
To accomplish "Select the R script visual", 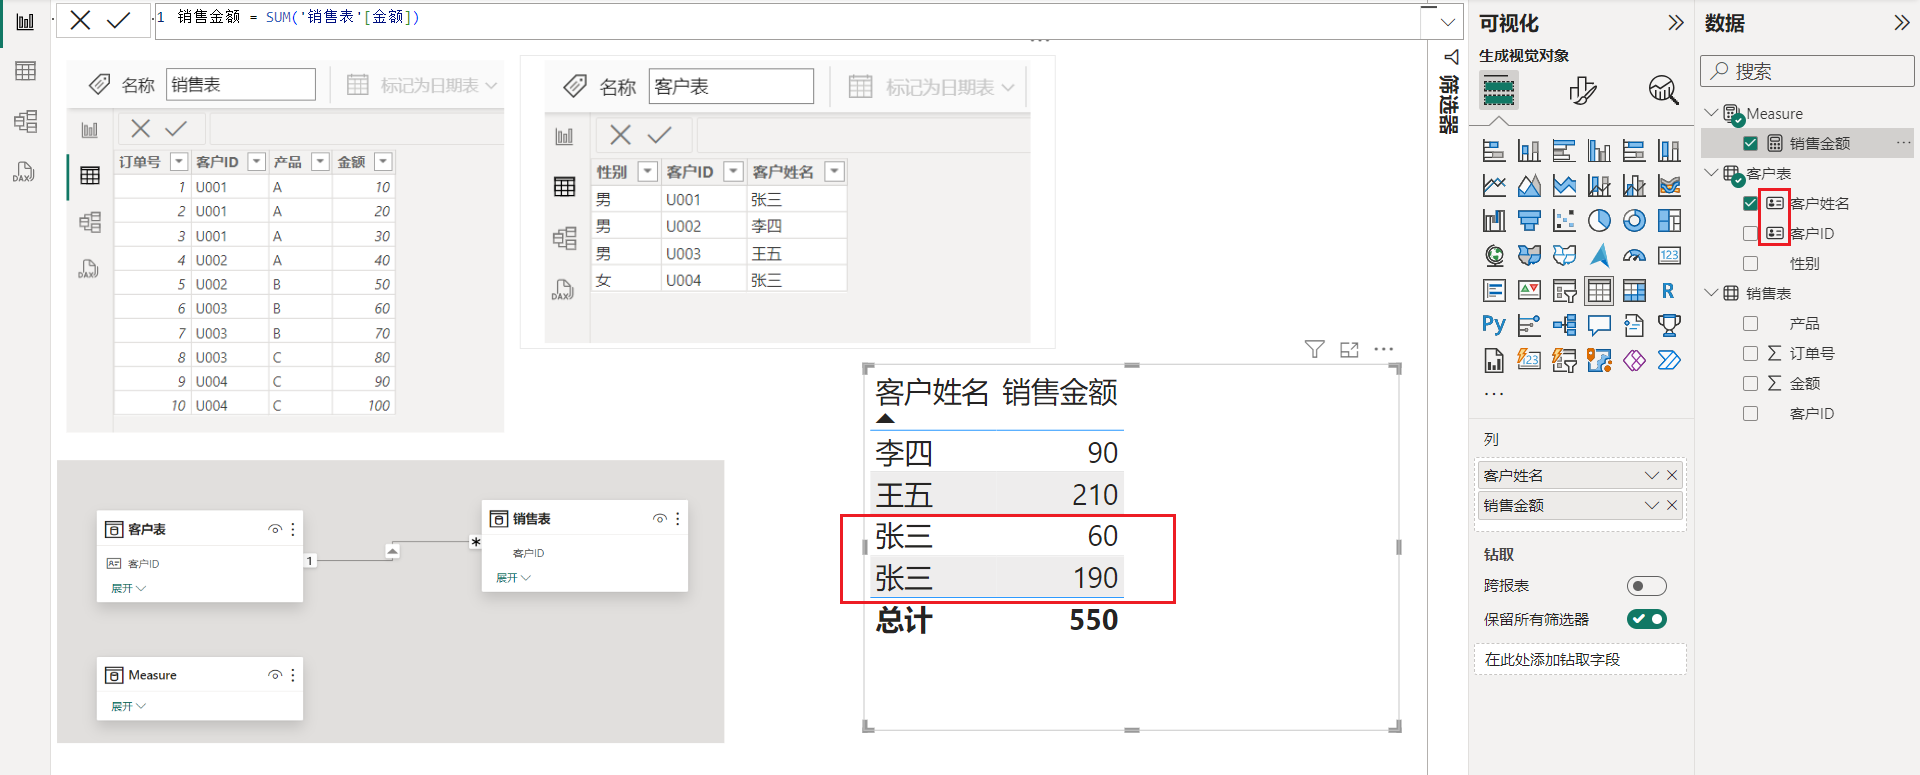I will coord(1668,291).
